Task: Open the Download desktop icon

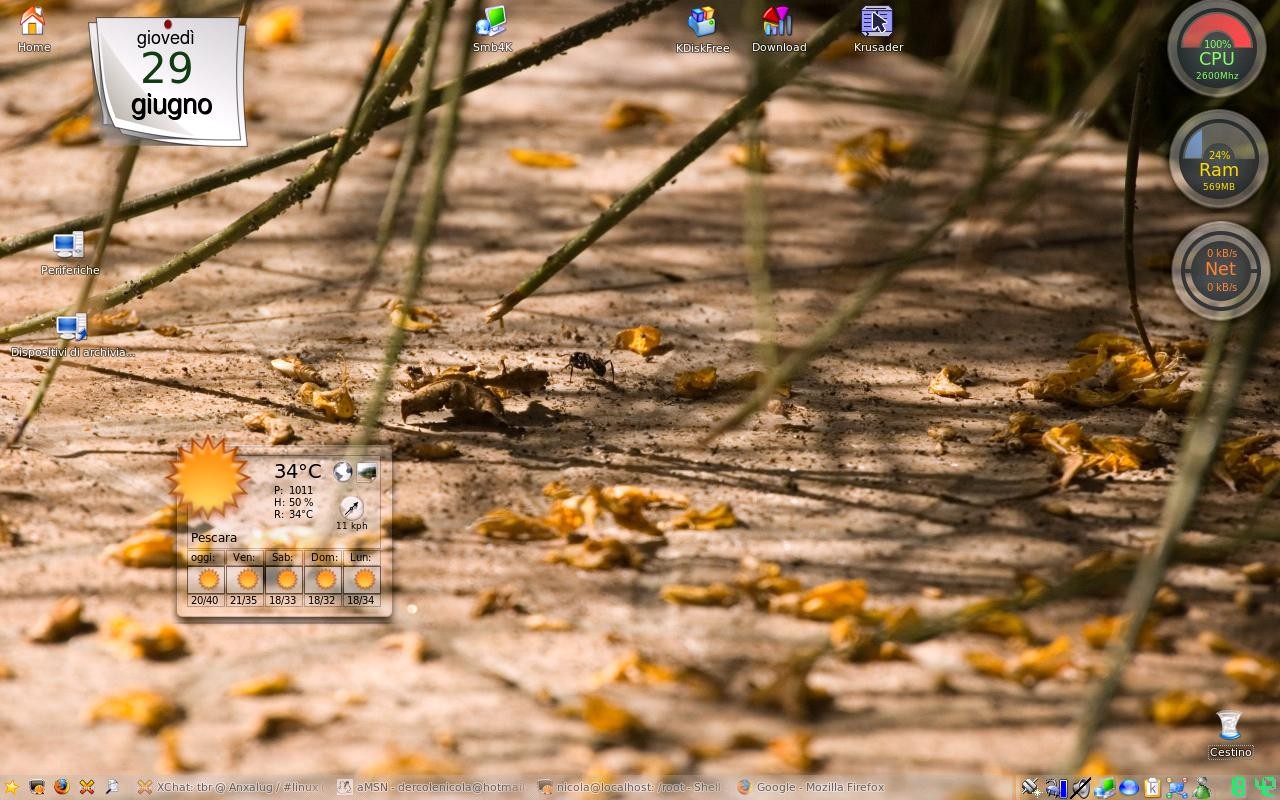Action: (x=778, y=30)
